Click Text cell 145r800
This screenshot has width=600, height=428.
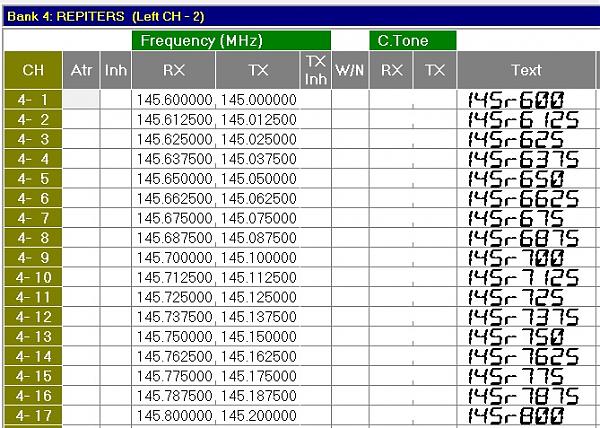point(526,415)
